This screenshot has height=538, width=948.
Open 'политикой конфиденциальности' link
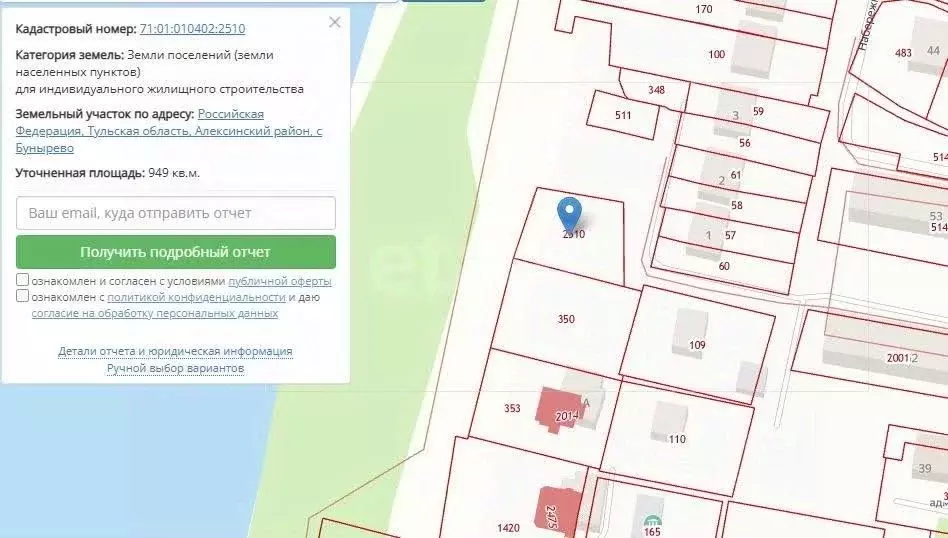point(196,297)
